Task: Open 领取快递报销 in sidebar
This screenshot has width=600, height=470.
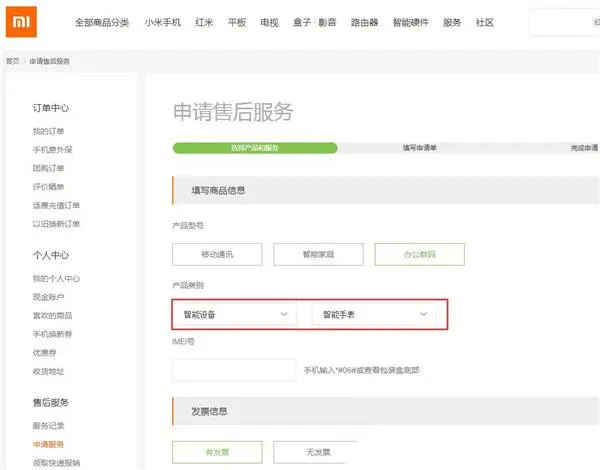Action: tap(56, 463)
